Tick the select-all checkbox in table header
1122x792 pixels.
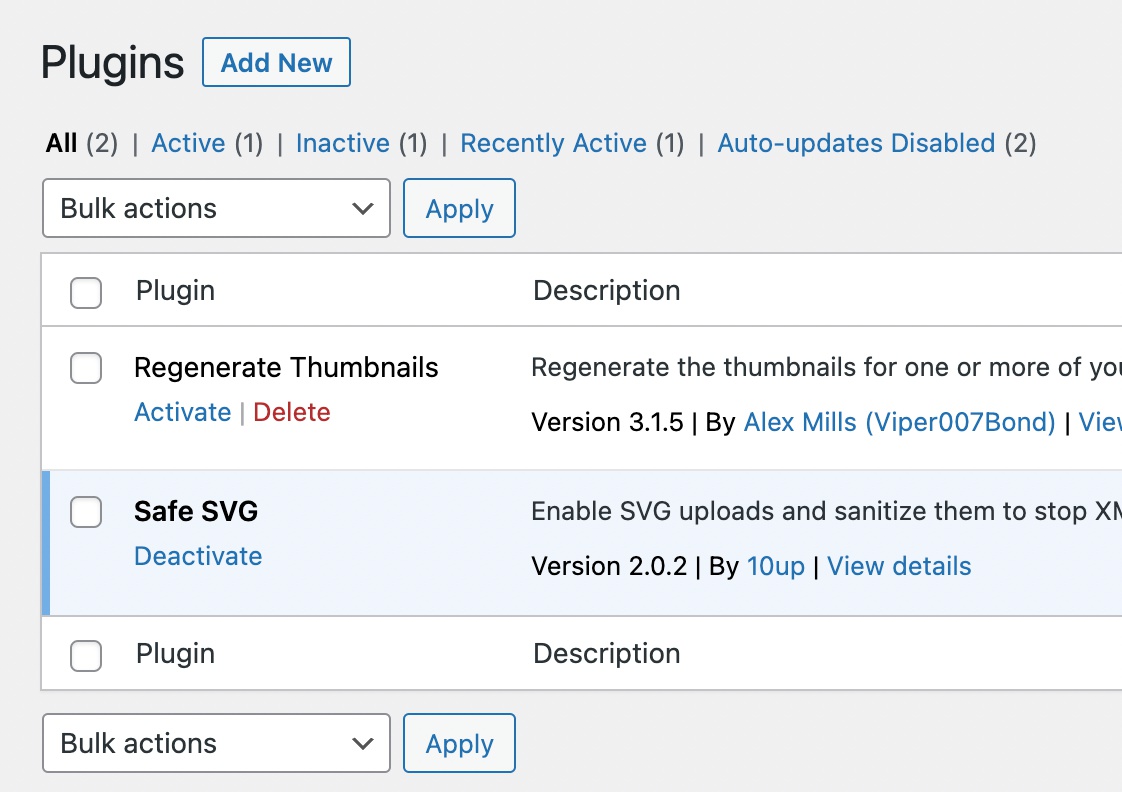(x=86, y=292)
